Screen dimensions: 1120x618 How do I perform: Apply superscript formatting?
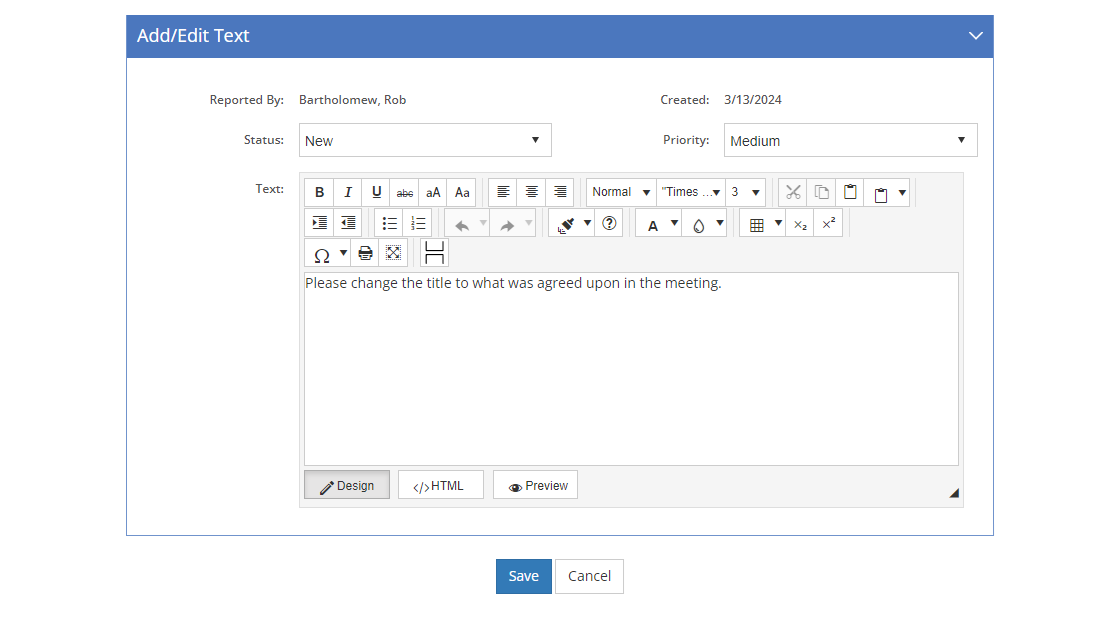pos(829,223)
